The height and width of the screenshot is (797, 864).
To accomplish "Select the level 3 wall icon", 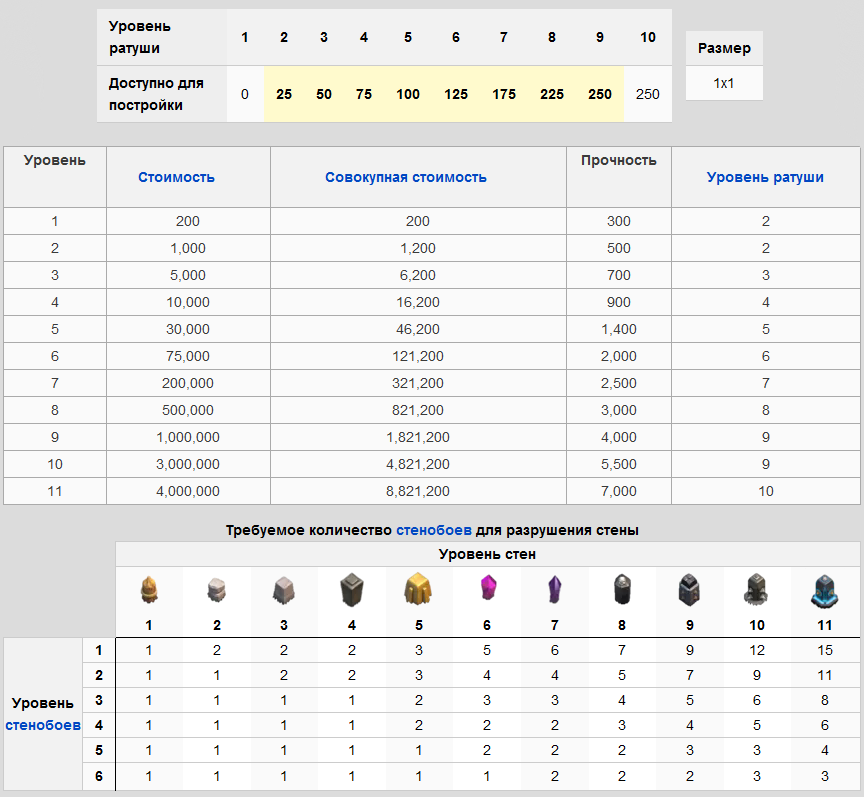I will [283, 591].
